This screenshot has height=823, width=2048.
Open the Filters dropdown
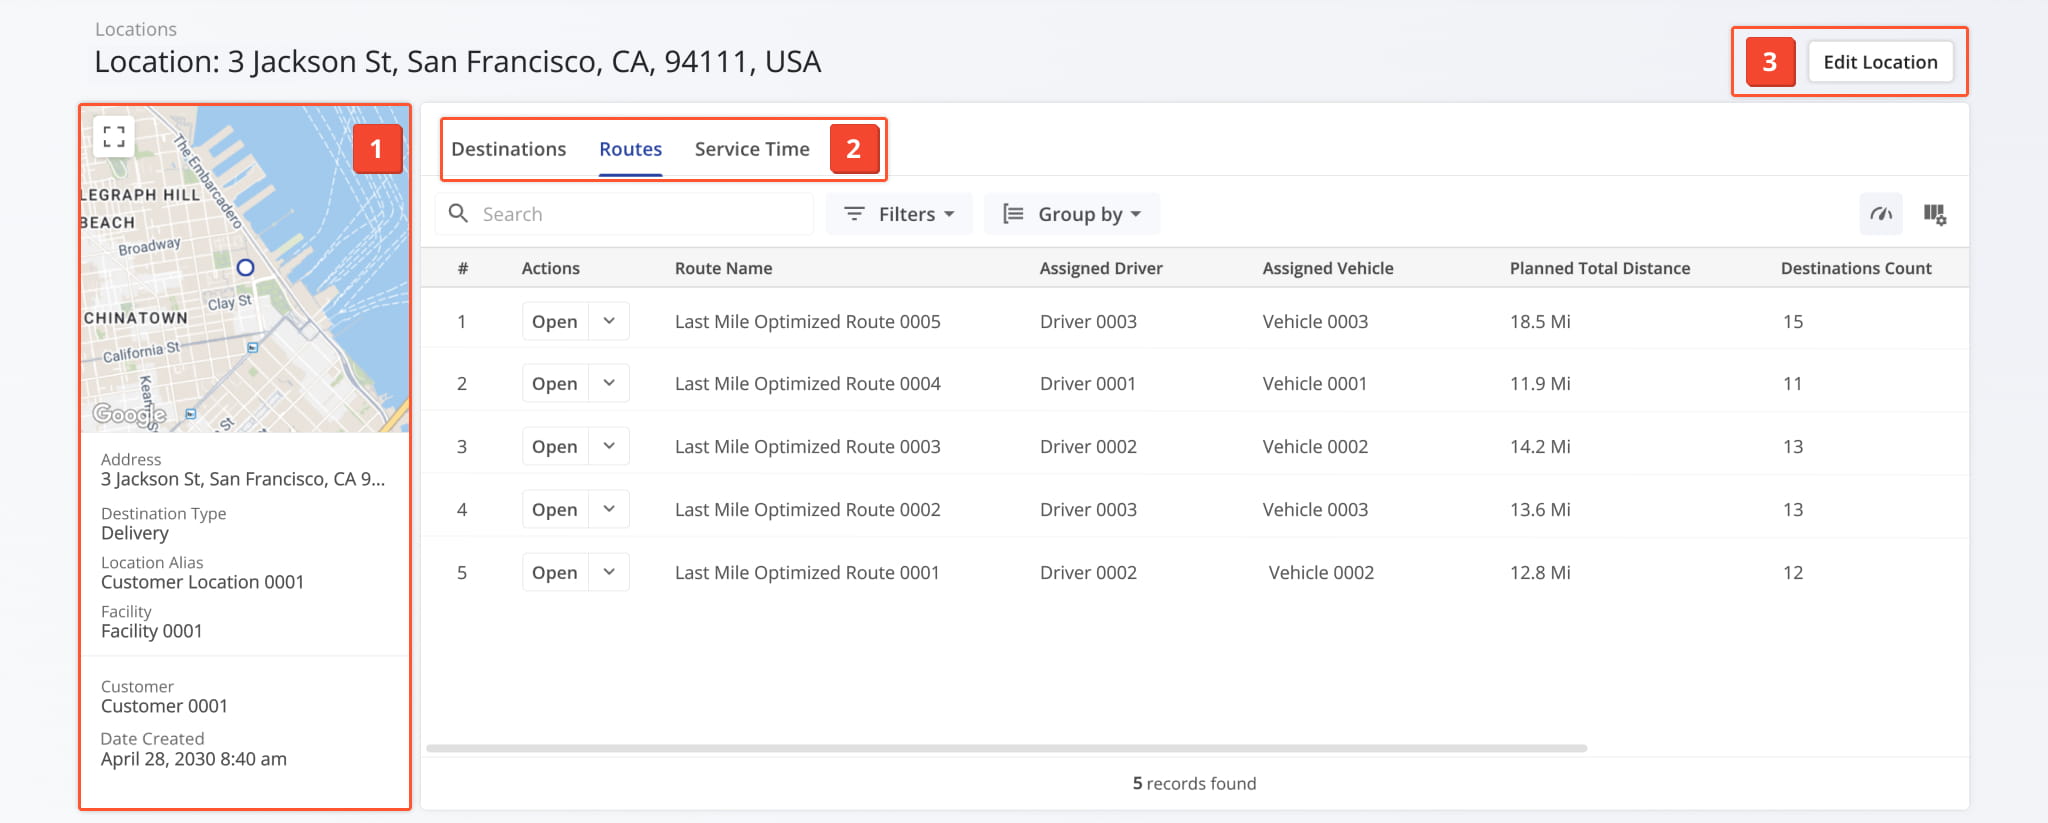tap(899, 214)
